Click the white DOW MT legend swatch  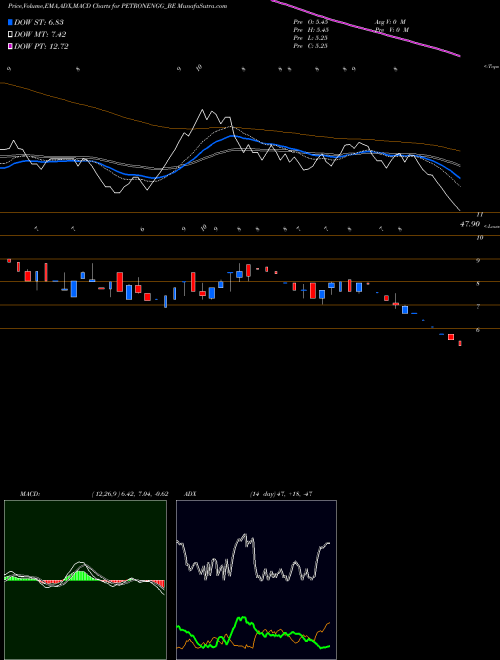(x=10, y=35)
